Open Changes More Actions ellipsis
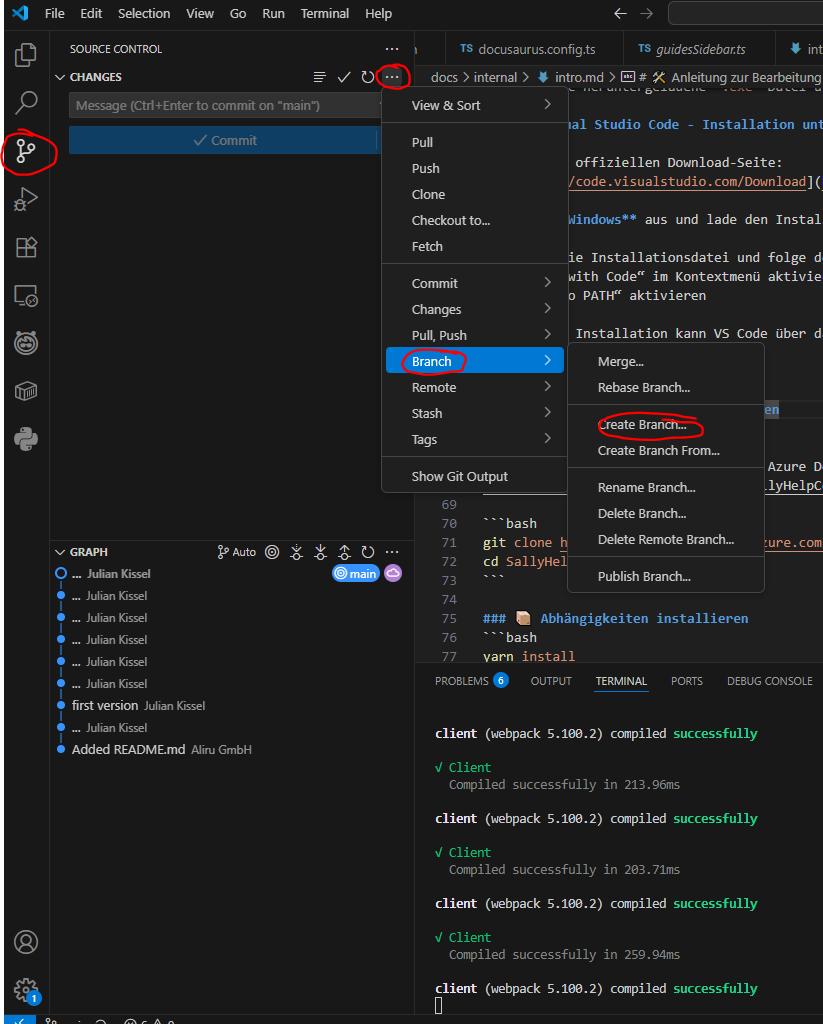 click(391, 77)
